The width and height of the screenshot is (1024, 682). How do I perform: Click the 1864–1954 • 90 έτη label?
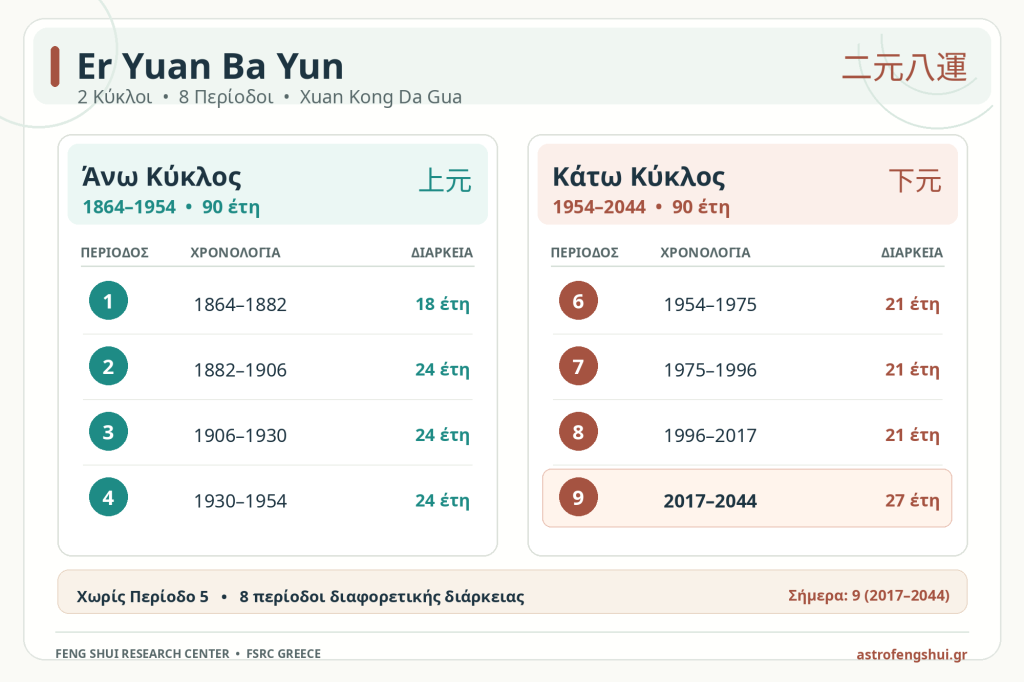coord(171,207)
